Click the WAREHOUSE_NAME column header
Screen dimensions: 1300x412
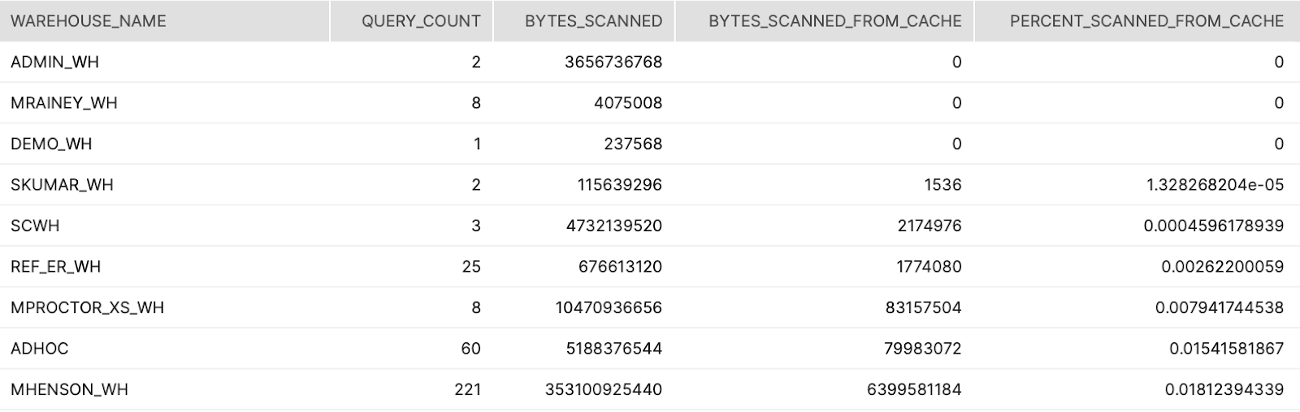(88, 21)
